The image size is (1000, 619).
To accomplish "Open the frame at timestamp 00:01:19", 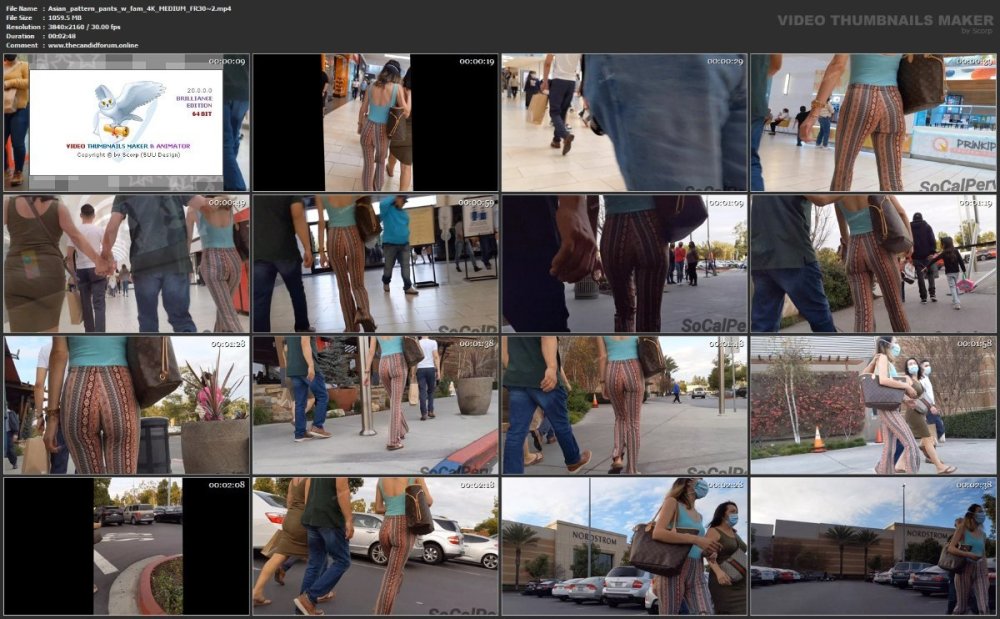I will click(873, 264).
